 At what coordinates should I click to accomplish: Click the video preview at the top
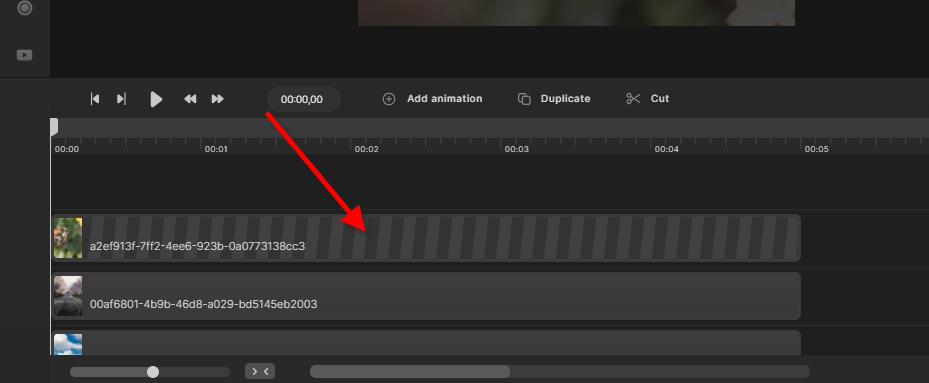pyautogui.click(x=576, y=12)
